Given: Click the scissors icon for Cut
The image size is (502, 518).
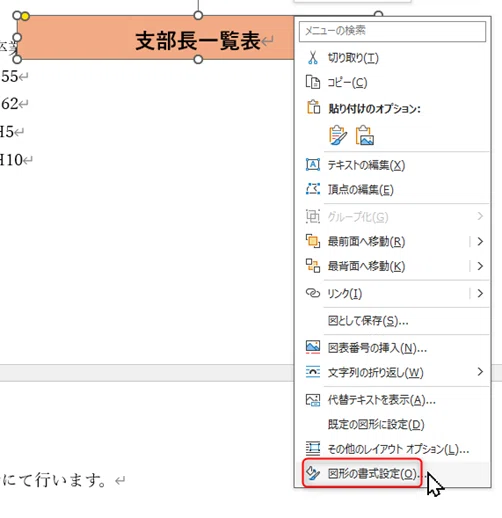Looking at the screenshot, I should [313, 58].
